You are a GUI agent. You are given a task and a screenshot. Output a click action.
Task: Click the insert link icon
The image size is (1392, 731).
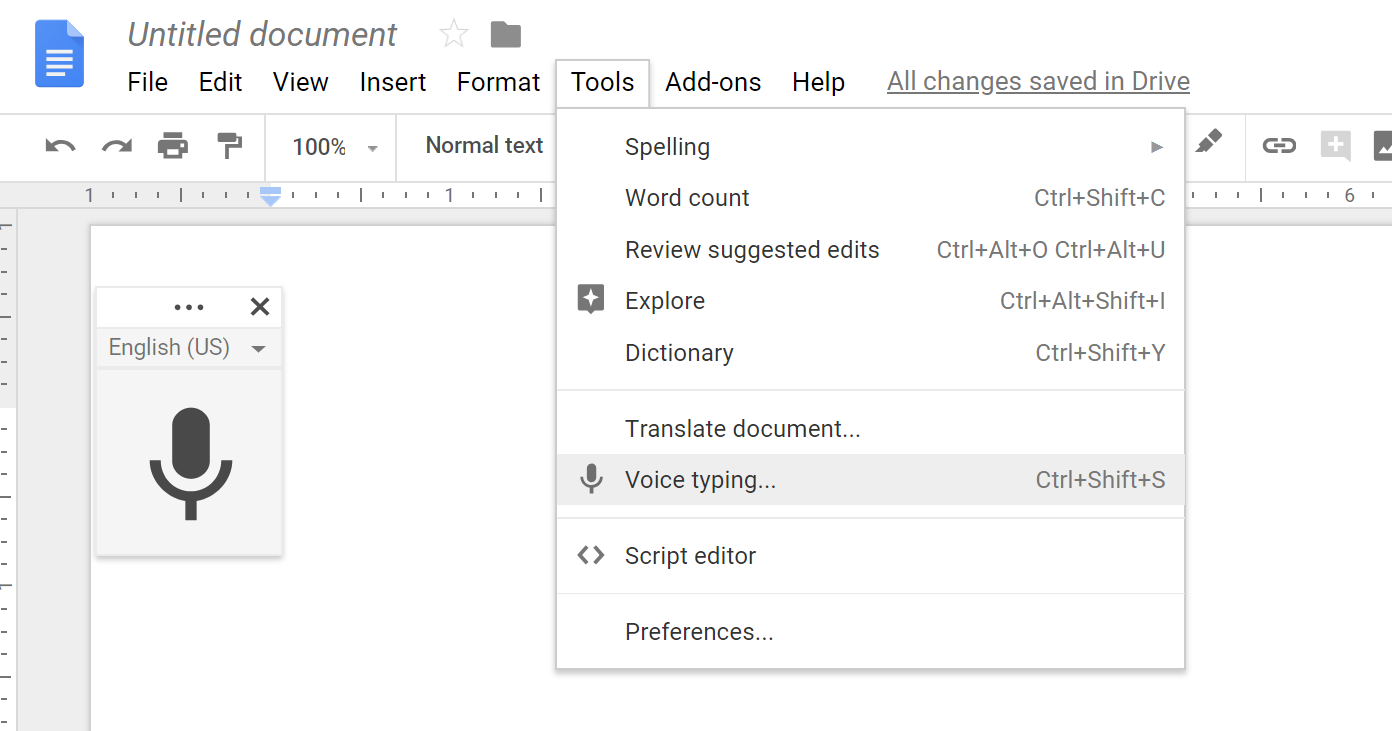click(1278, 146)
